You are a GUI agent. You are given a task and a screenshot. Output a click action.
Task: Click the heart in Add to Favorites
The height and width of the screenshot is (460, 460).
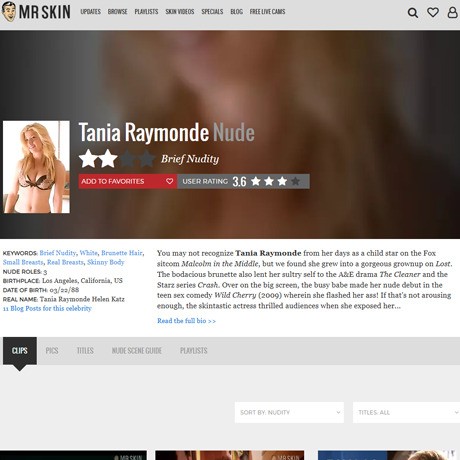(x=169, y=181)
